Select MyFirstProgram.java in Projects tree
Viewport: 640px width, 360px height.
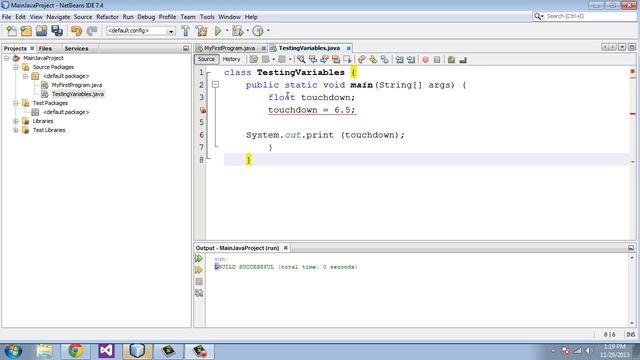tap(77, 85)
